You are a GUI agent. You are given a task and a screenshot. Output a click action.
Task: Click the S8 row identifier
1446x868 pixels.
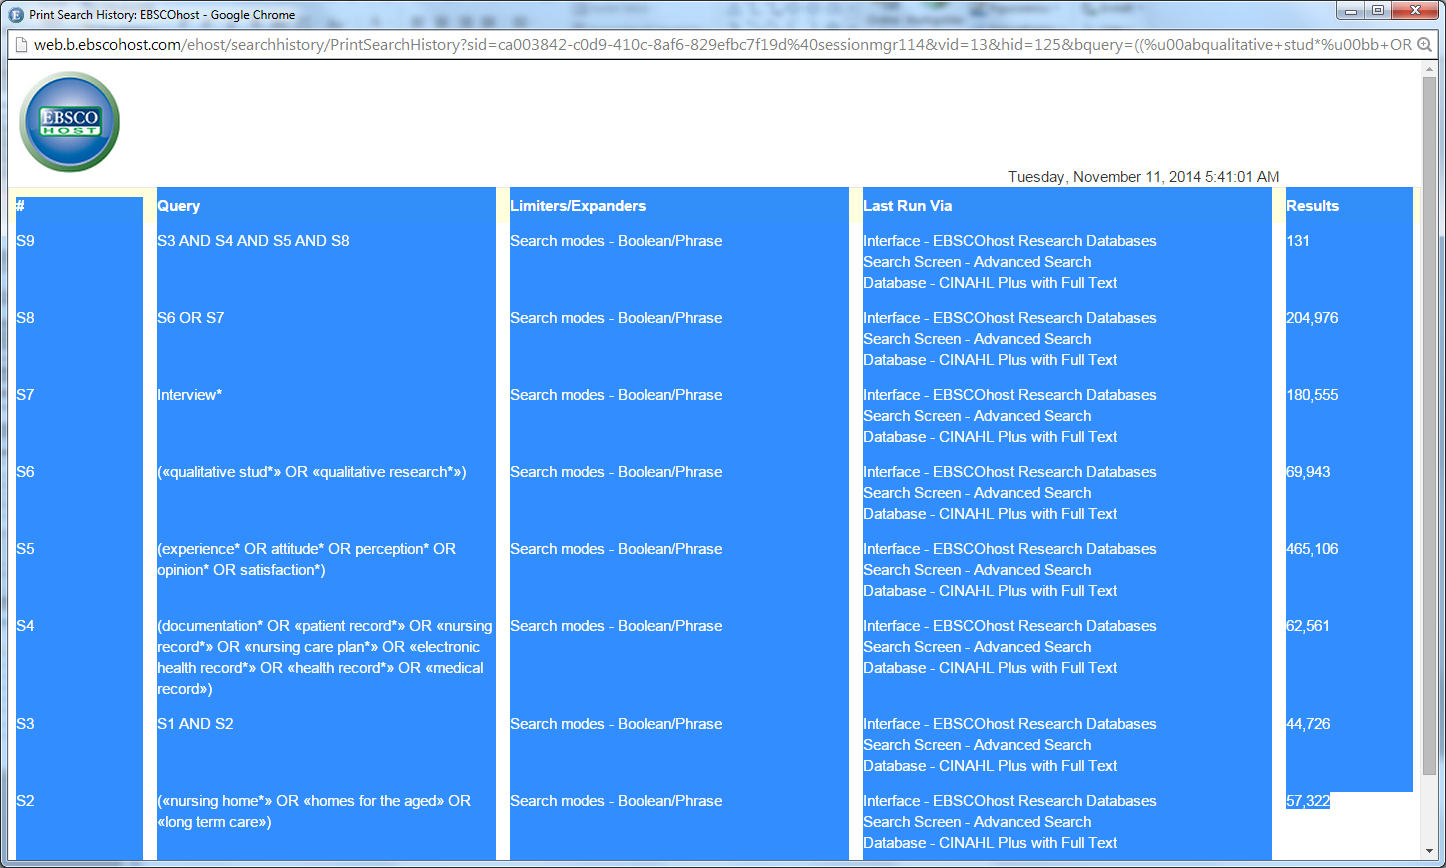(x=25, y=318)
